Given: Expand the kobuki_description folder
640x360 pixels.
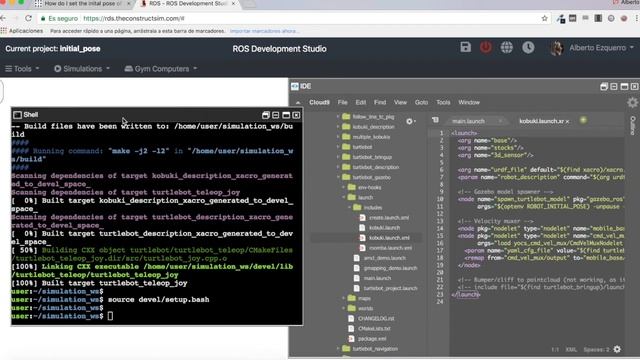Looking at the screenshot, I should (338, 127).
